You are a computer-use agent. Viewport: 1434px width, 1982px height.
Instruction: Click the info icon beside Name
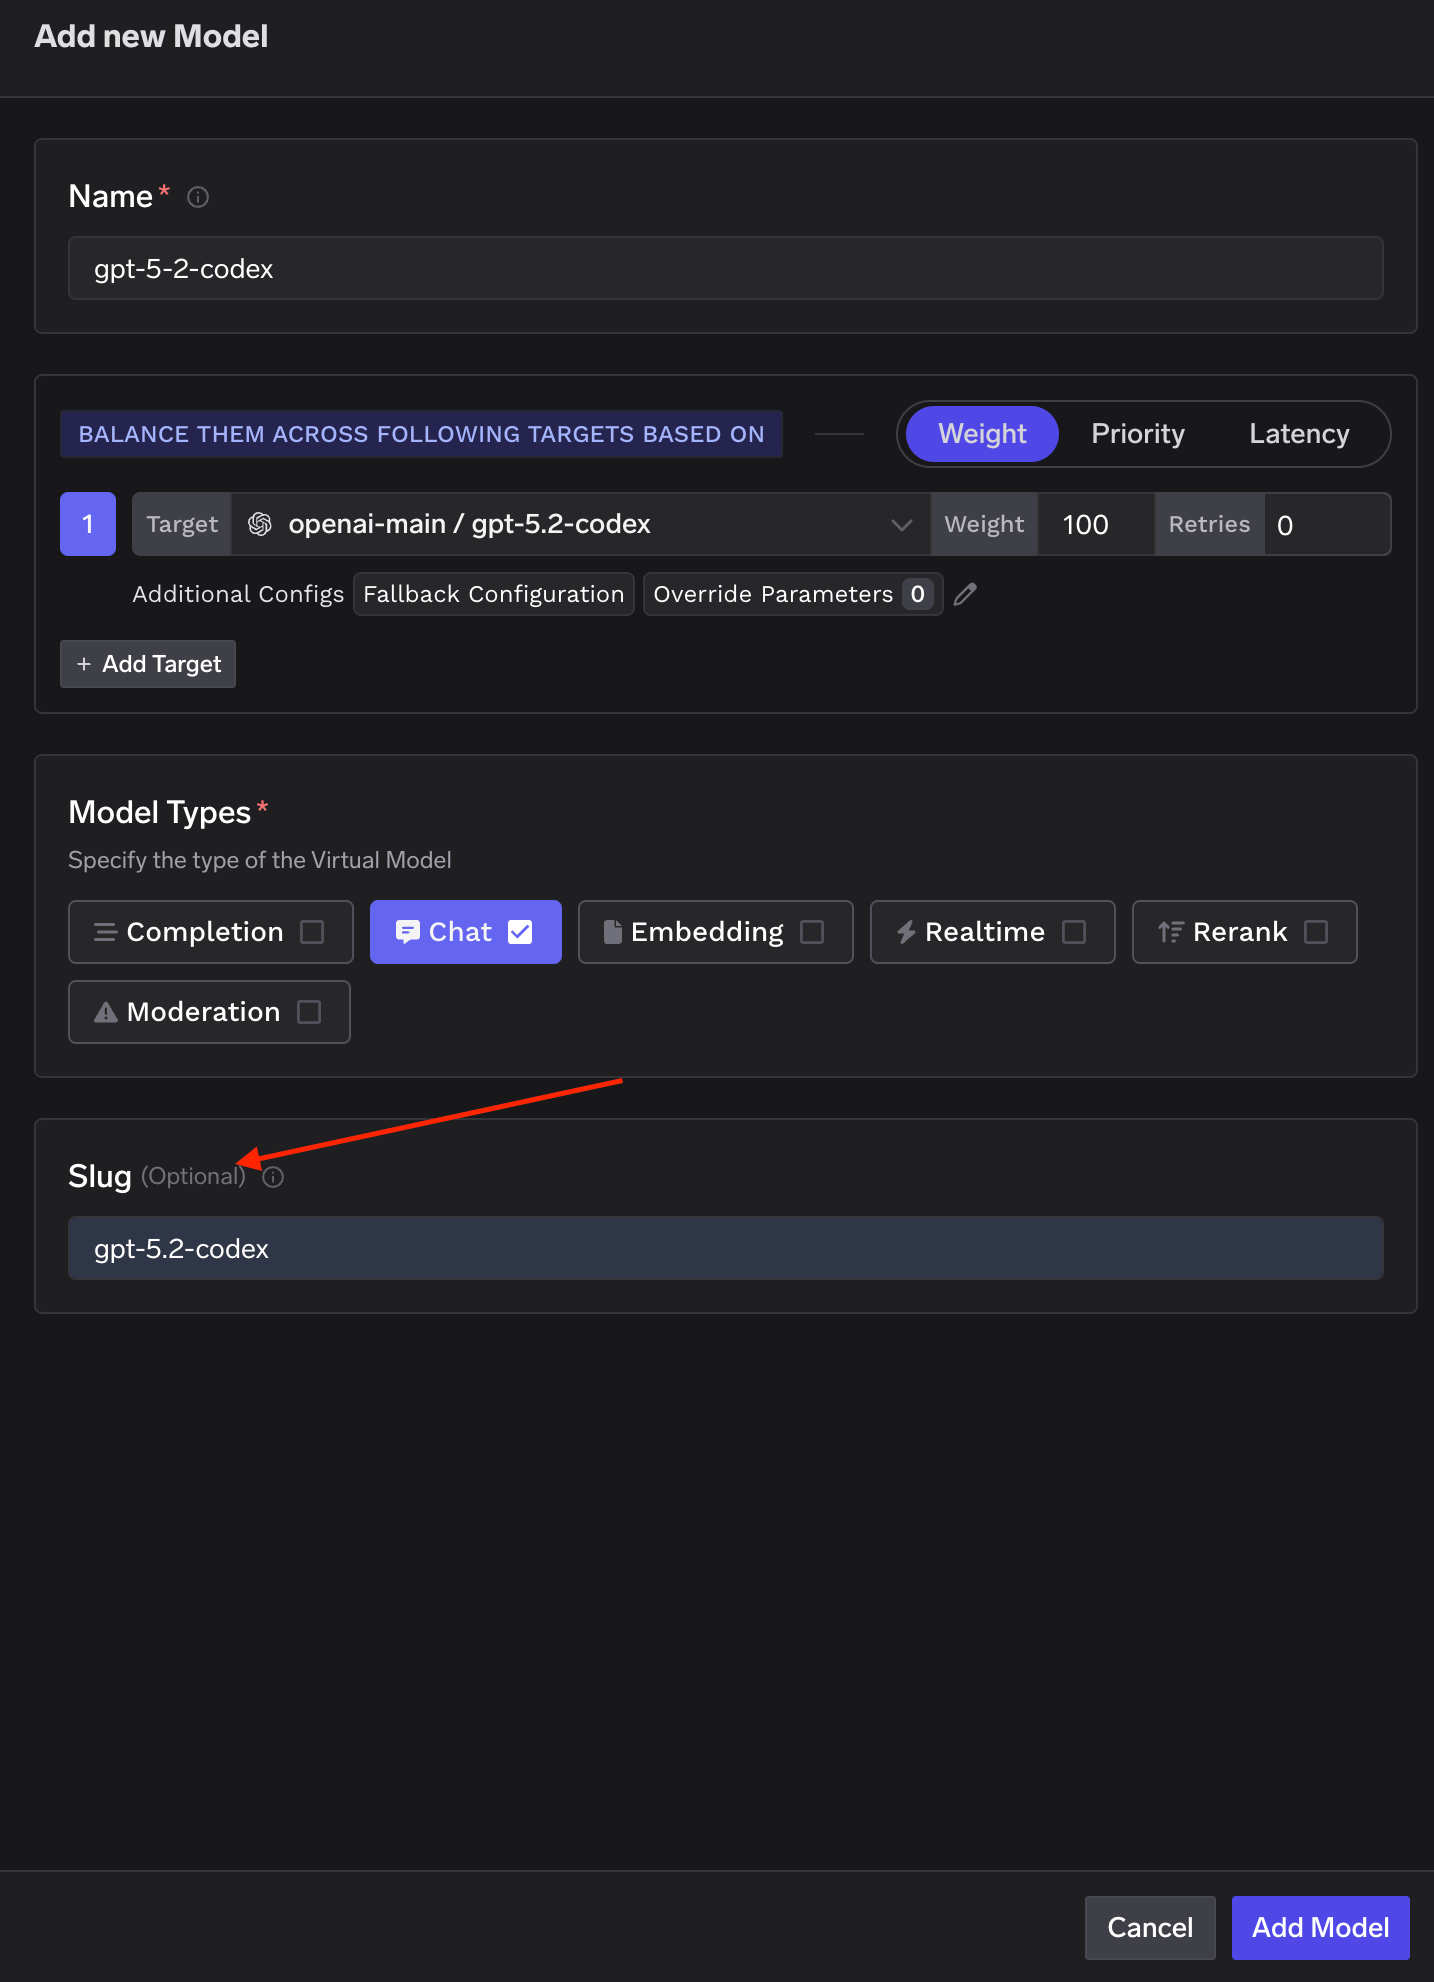tap(198, 197)
